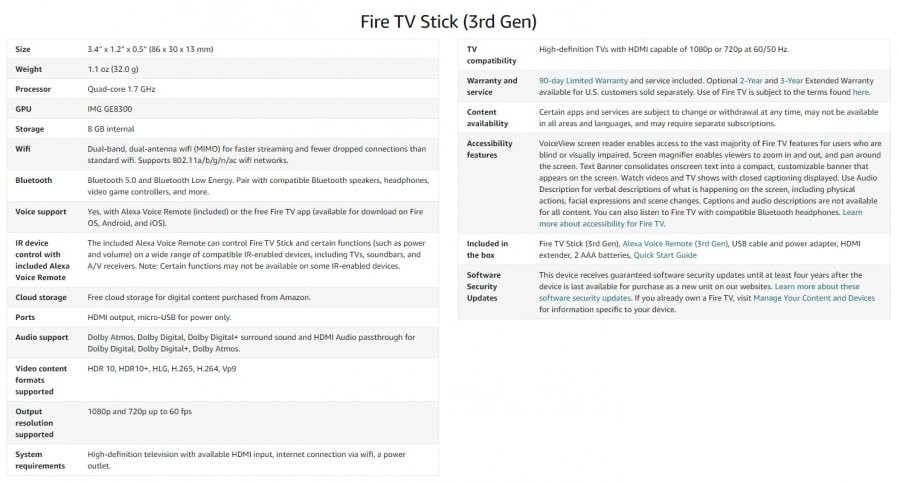
Task: Open the 2-Year extended warranty link
Action: coord(751,81)
